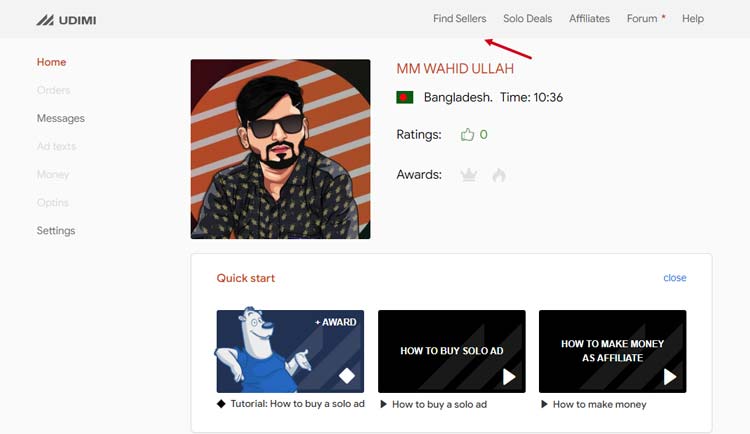
Task: Open Messages in the sidebar
Action: click(x=61, y=118)
